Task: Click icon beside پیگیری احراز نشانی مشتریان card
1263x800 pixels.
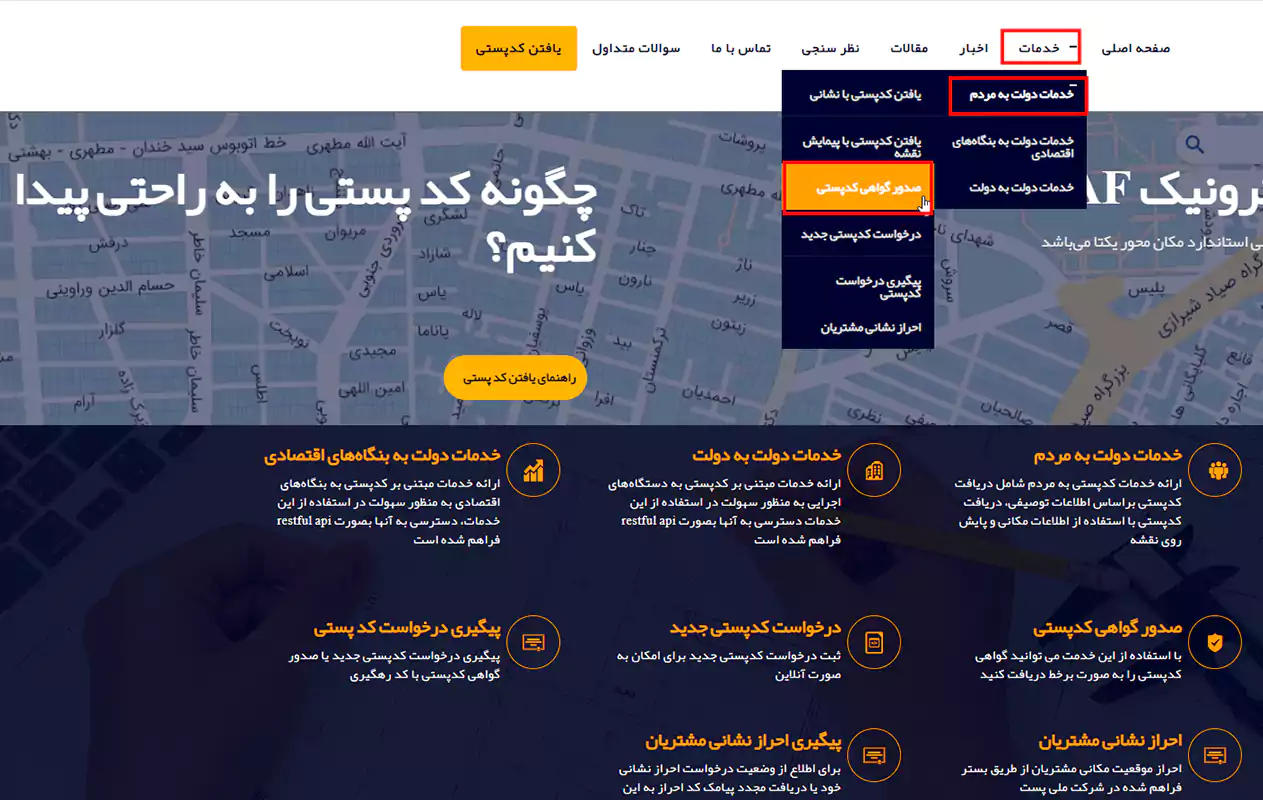Action: (x=874, y=755)
